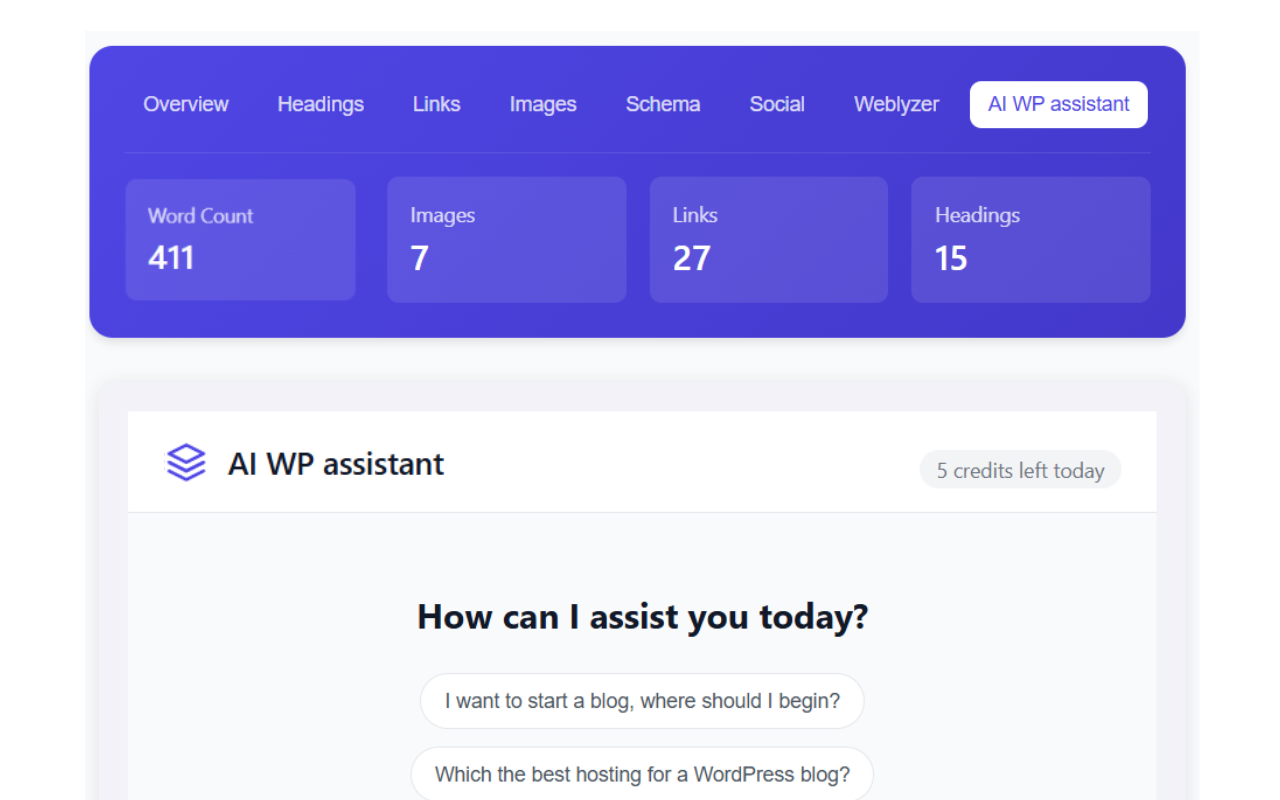1280x800 pixels.
Task: Click the highlighted AI WP assistant pill
Action: click(1058, 104)
